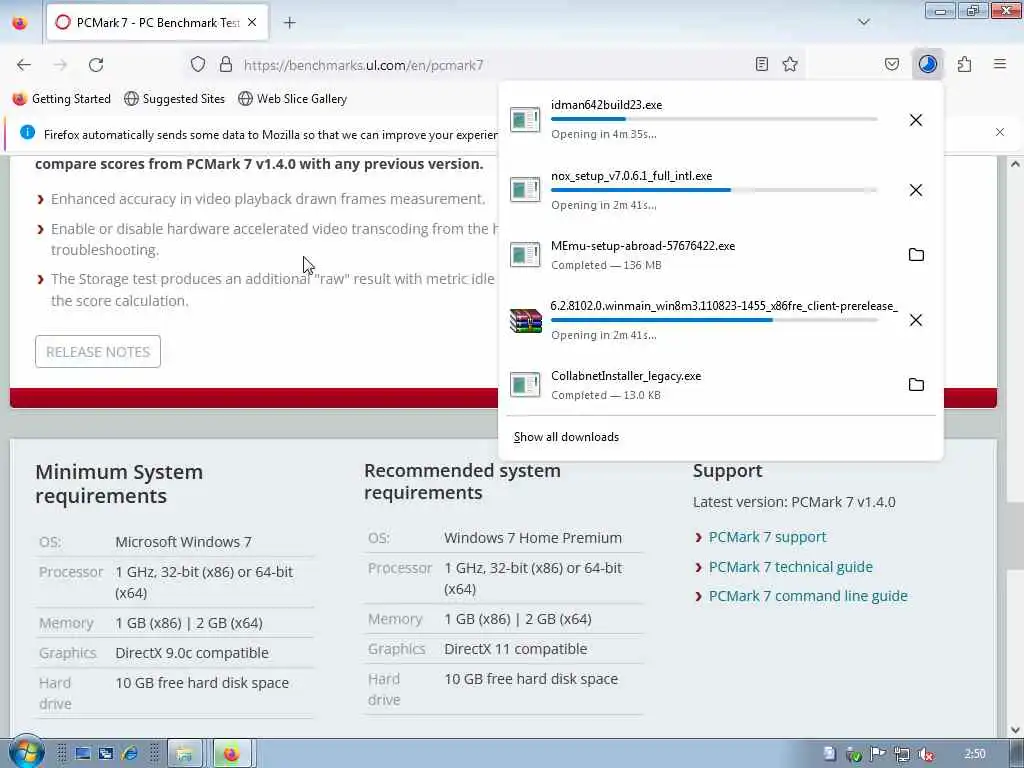Image resolution: width=1024 pixels, height=768 pixels.
Task: Expand the list all tabs dropdown
Action: [863, 22]
